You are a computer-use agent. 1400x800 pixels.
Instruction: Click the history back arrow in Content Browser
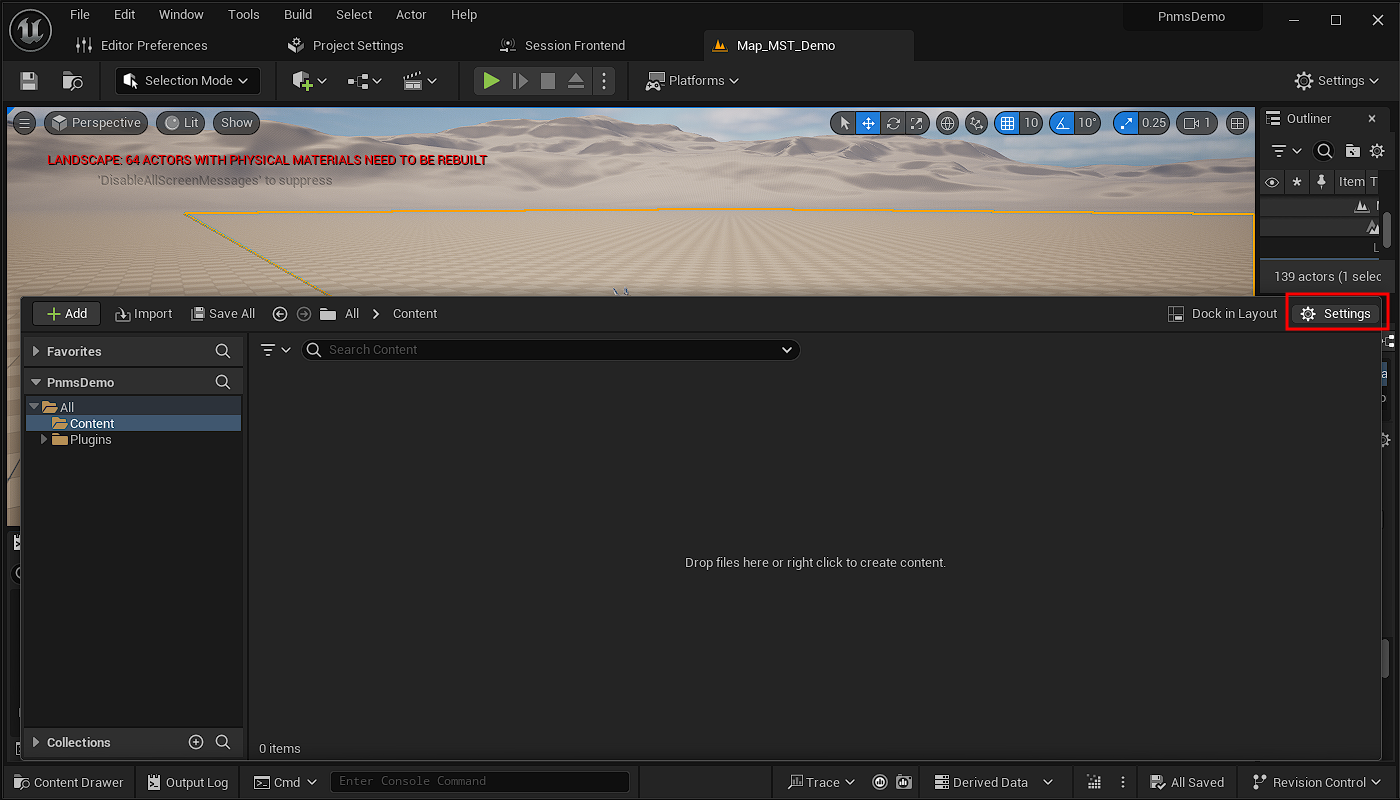pyautogui.click(x=280, y=314)
